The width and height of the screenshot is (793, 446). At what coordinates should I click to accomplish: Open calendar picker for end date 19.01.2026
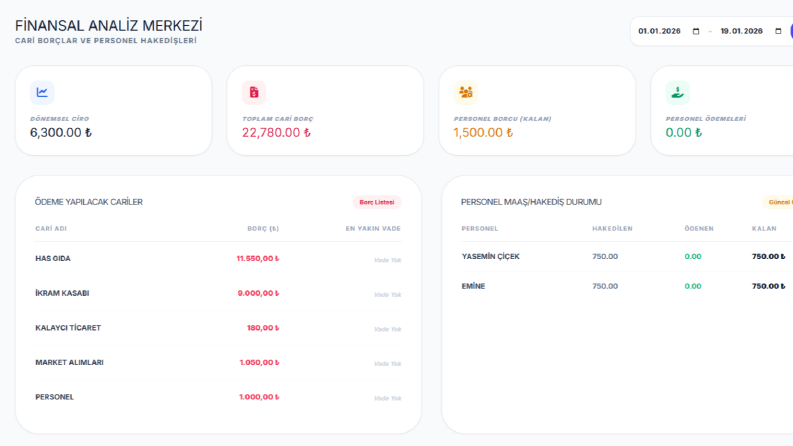778,31
